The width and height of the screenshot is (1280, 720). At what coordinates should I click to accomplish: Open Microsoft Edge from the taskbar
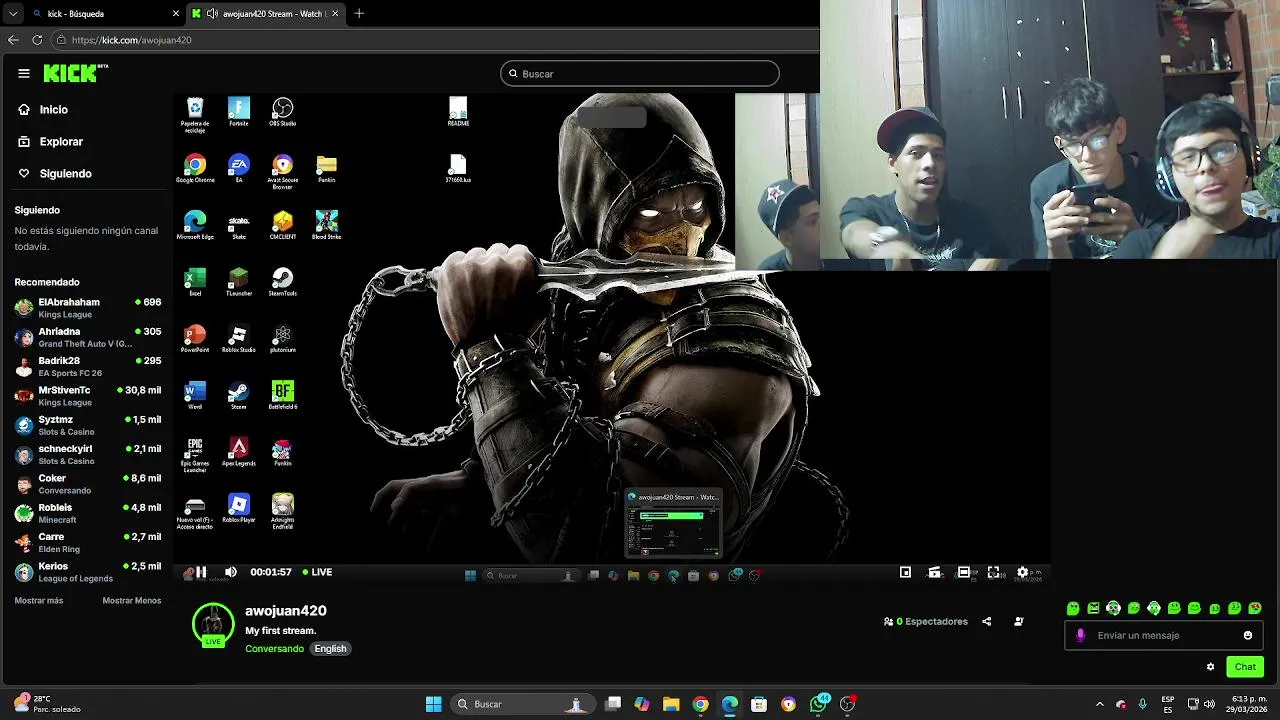pyautogui.click(x=730, y=704)
